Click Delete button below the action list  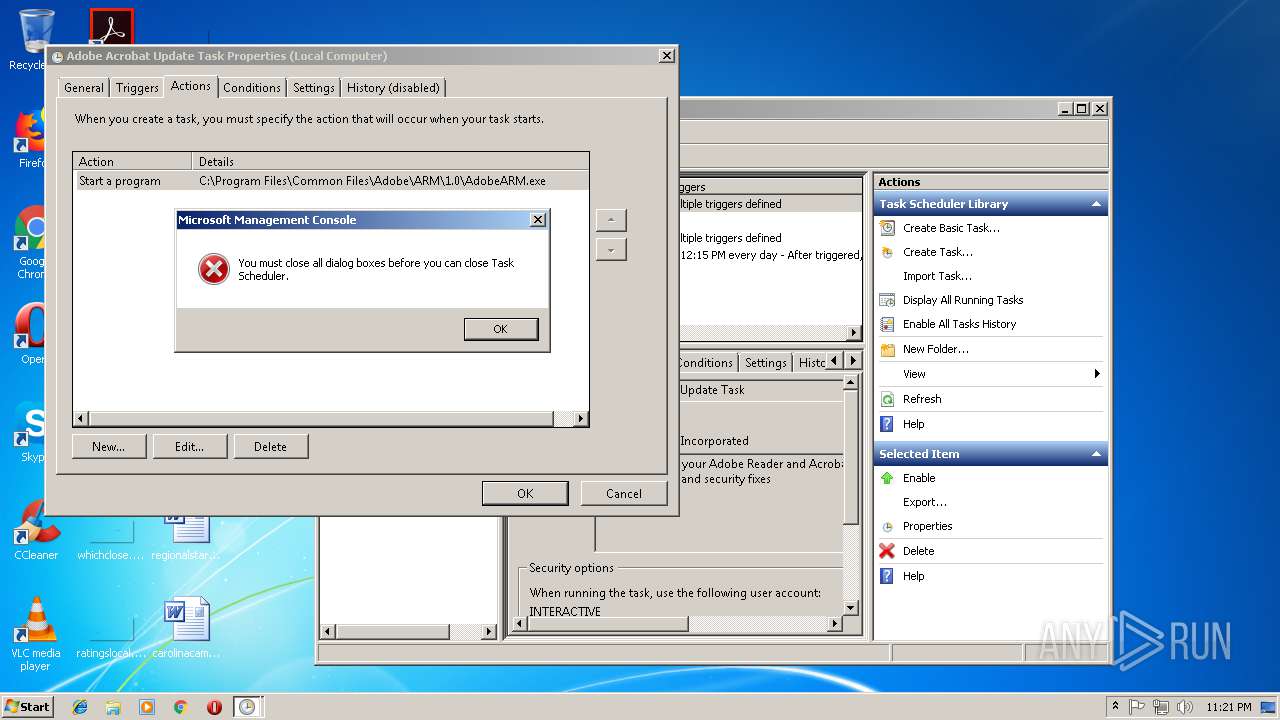tap(270, 447)
